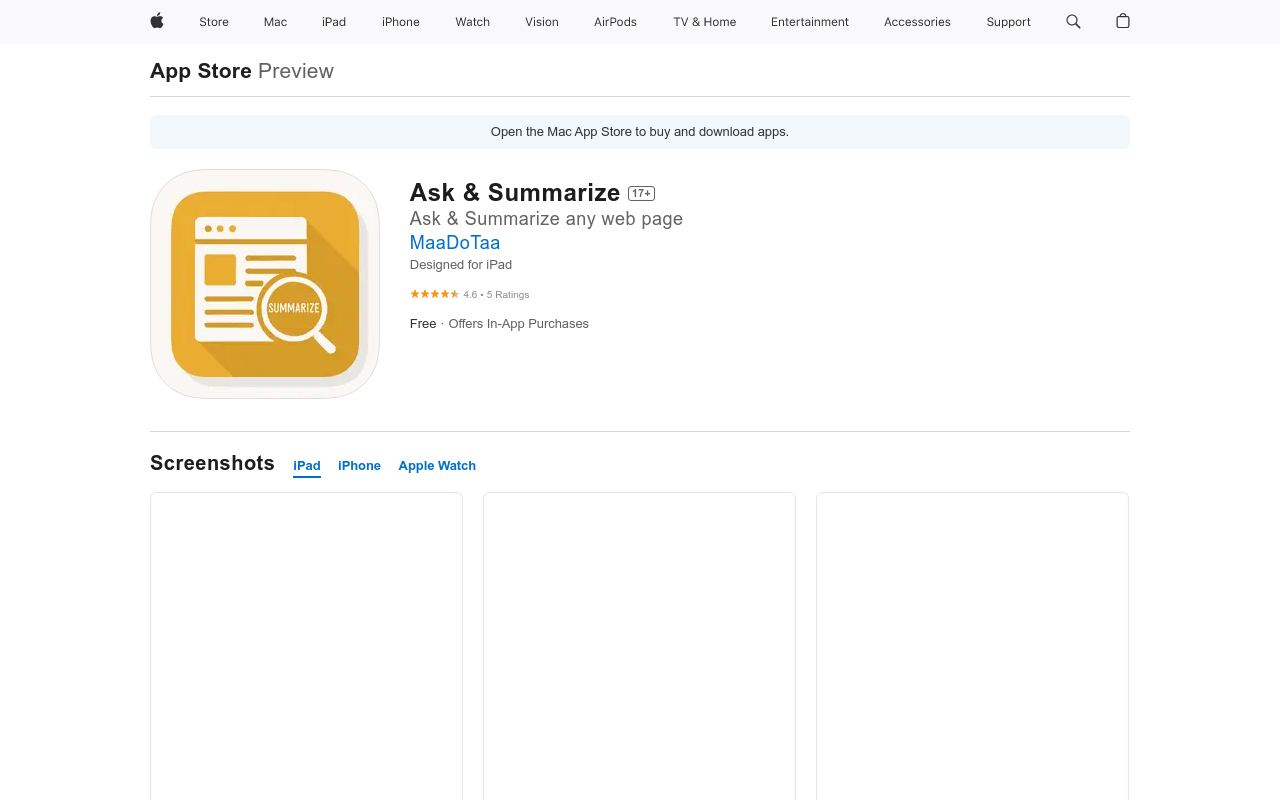Click the App Store heading link
The height and width of the screenshot is (800, 1280).
coord(201,71)
